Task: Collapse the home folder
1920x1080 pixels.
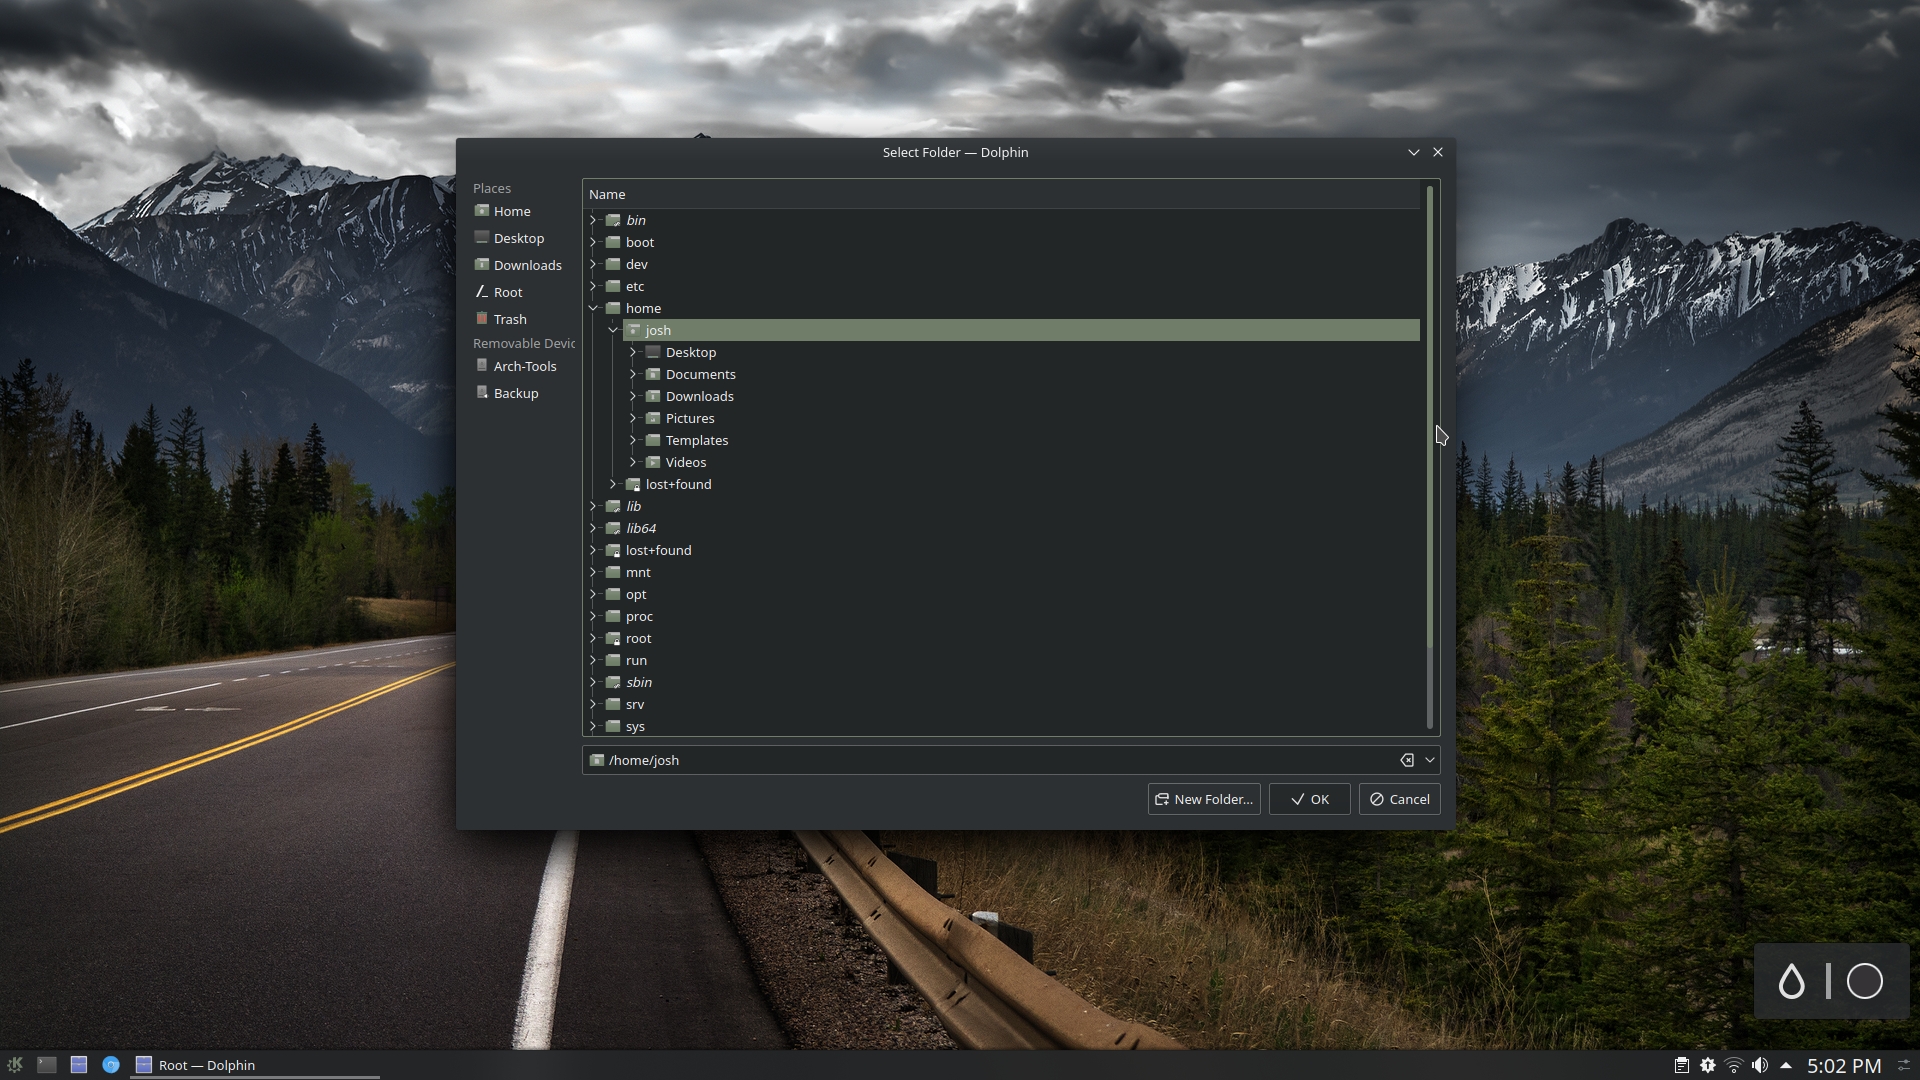Action: tap(593, 308)
